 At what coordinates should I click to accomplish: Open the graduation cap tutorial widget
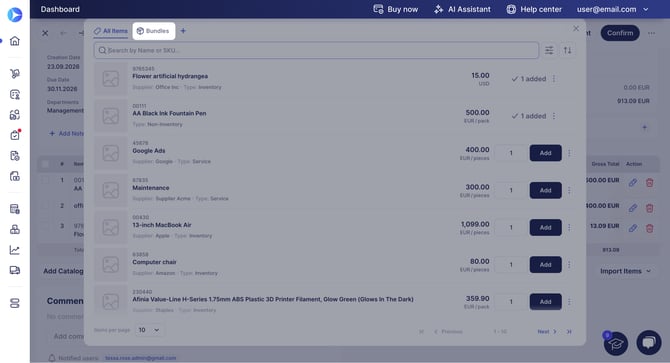616,343
